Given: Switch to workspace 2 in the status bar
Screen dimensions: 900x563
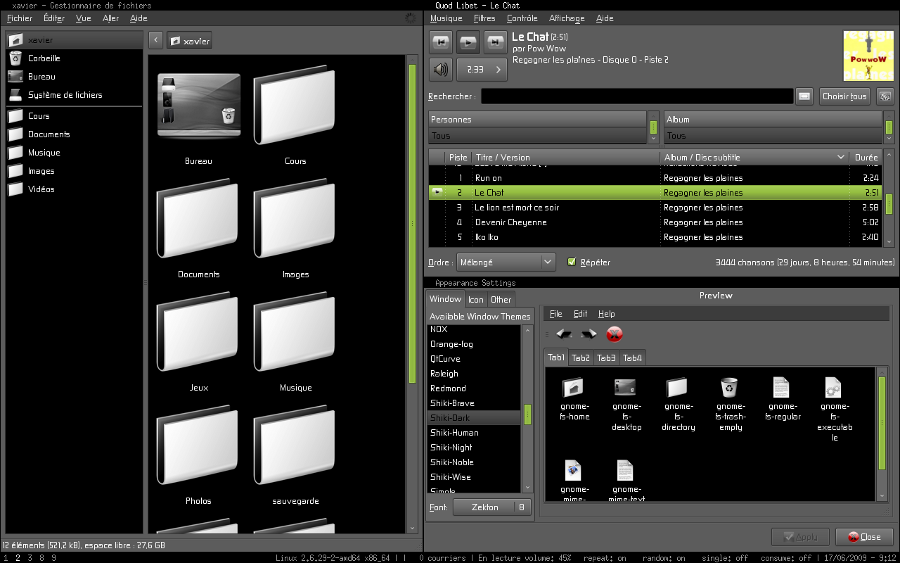Looking at the screenshot, I should 18,558.
